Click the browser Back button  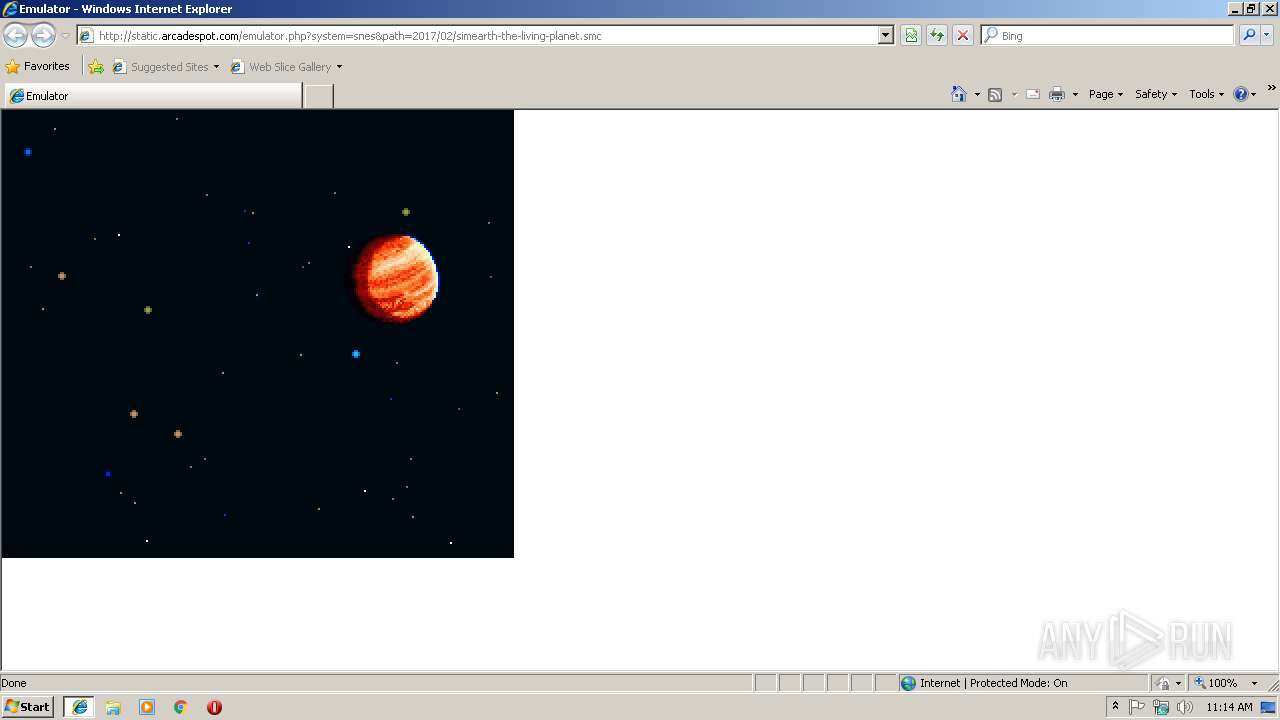pos(15,36)
